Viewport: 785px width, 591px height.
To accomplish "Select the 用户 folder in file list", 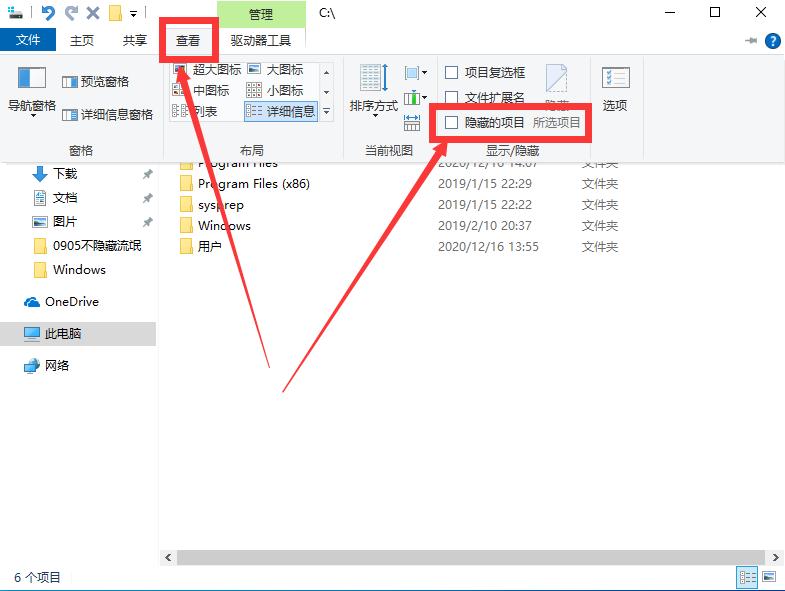I will click(210, 246).
